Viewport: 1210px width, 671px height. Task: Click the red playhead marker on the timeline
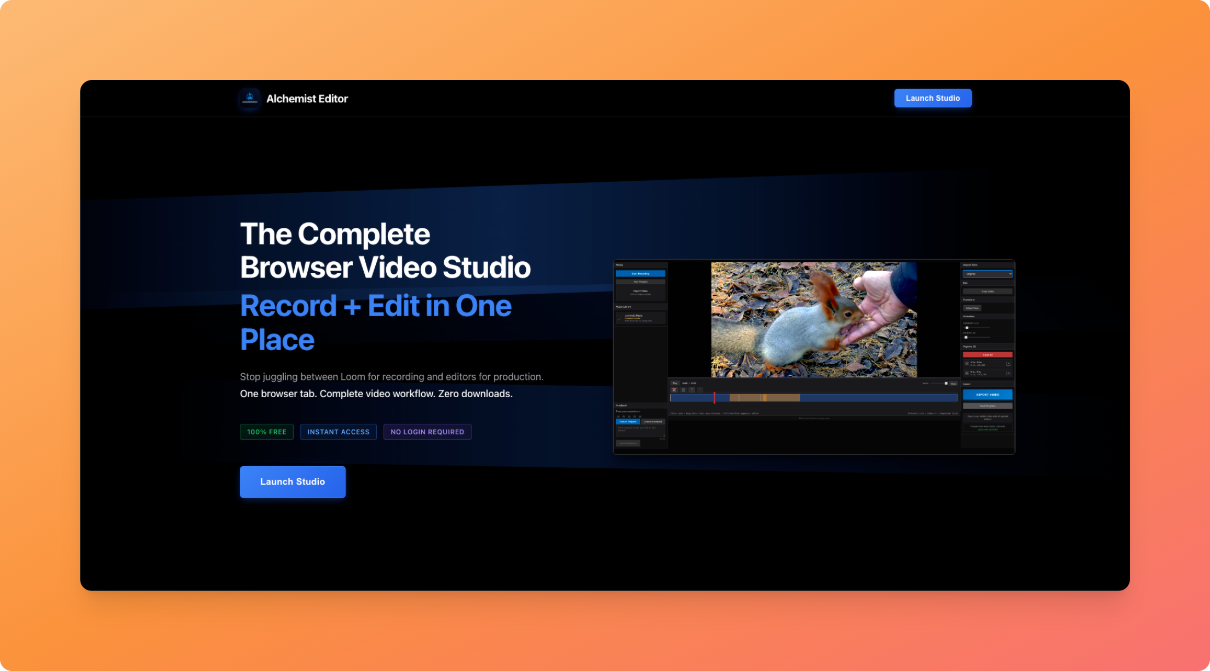click(x=714, y=397)
